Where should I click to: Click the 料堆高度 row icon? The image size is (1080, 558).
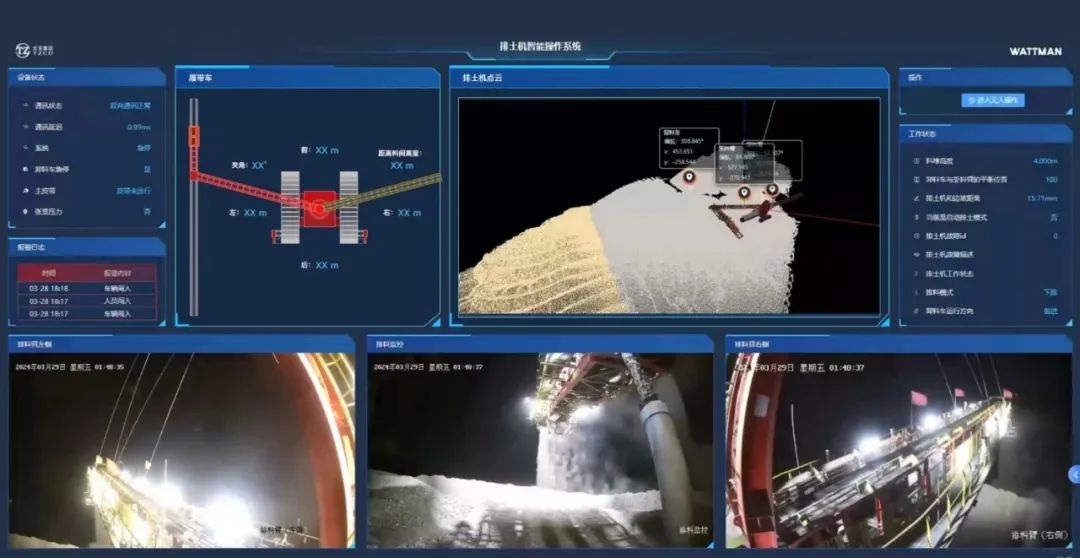(x=916, y=160)
